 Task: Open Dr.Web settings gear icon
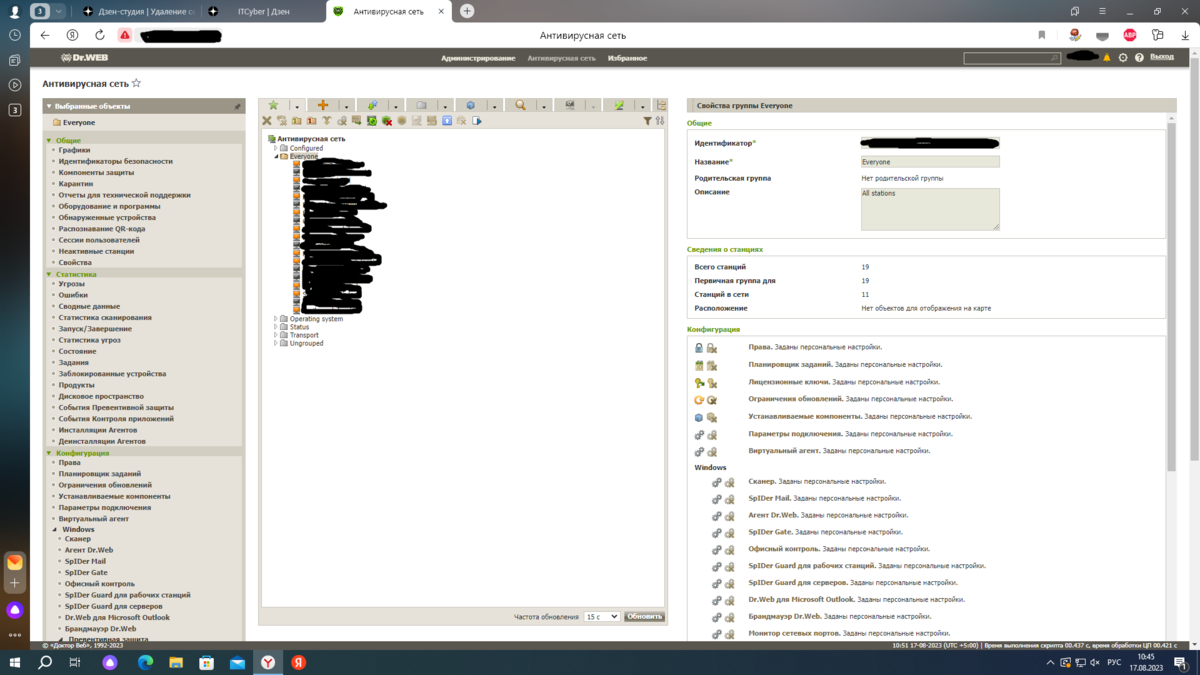[x=1123, y=58]
